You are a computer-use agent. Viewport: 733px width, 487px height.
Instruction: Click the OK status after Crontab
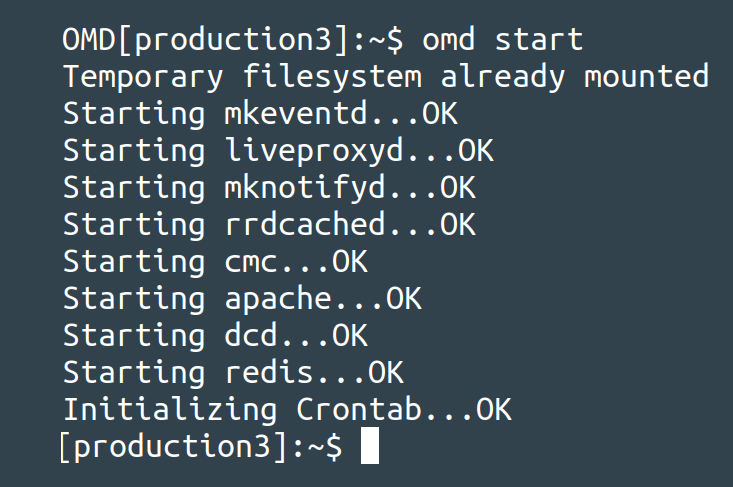[x=493, y=410]
